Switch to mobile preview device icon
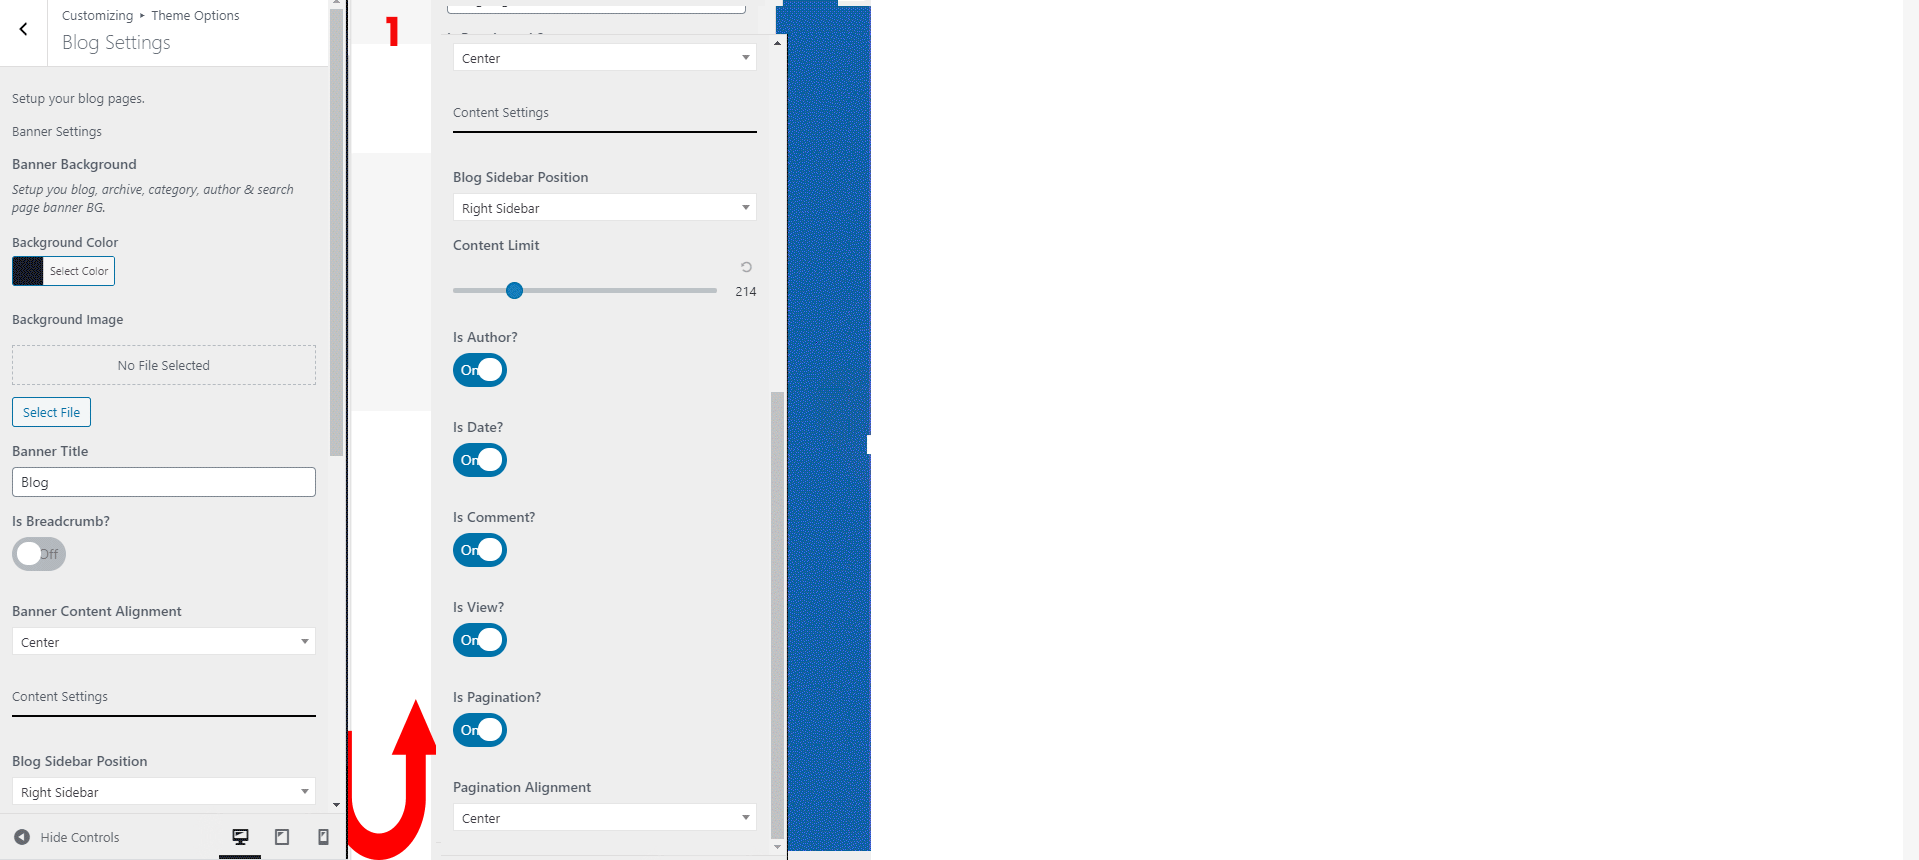This screenshot has width=1919, height=860. pos(323,837)
